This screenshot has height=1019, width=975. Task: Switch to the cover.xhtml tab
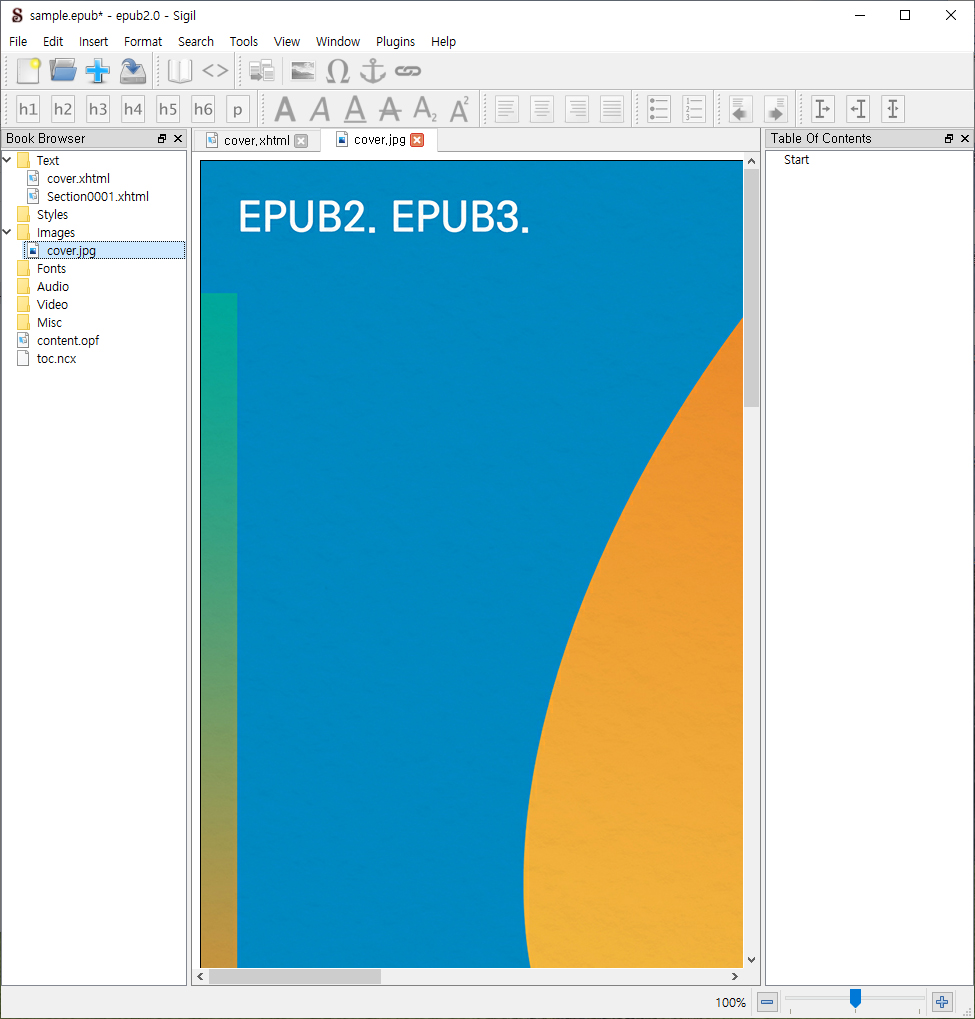pos(257,140)
